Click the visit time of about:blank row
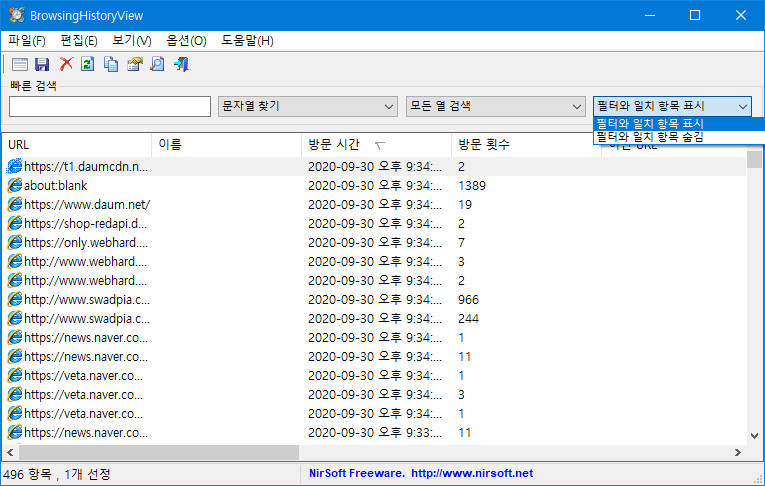765x486 pixels. point(375,185)
